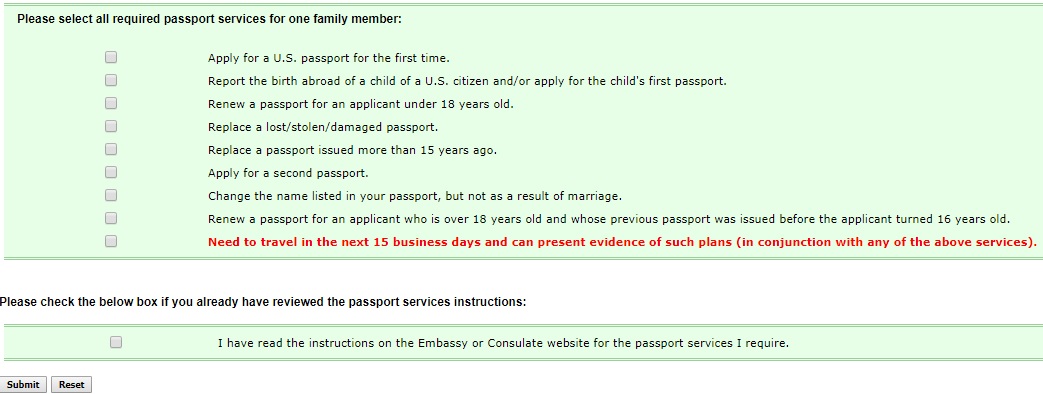Click the Submit button

click(x=23, y=385)
